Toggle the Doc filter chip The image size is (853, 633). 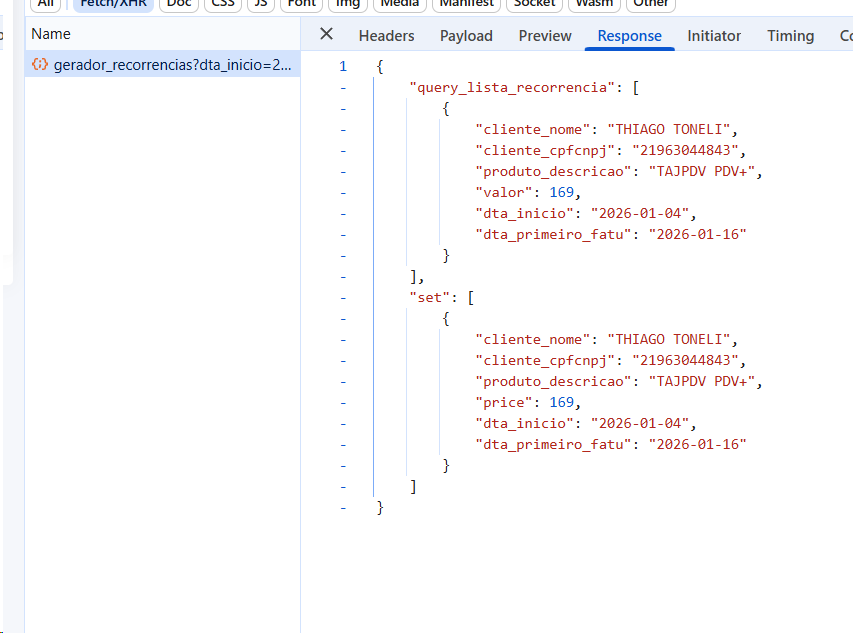[179, 4]
